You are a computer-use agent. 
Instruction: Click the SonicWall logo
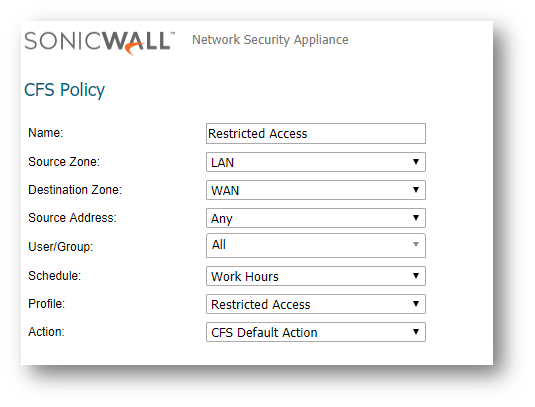pyautogui.click(x=100, y=42)
